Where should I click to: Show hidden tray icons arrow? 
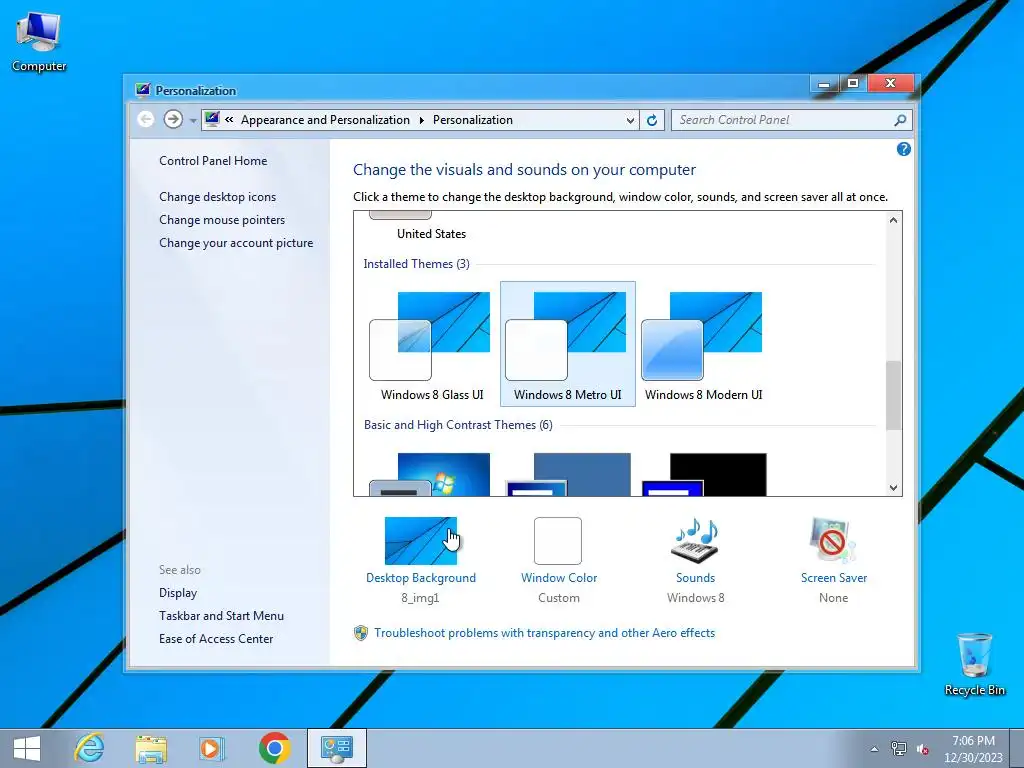click(874, 749)
